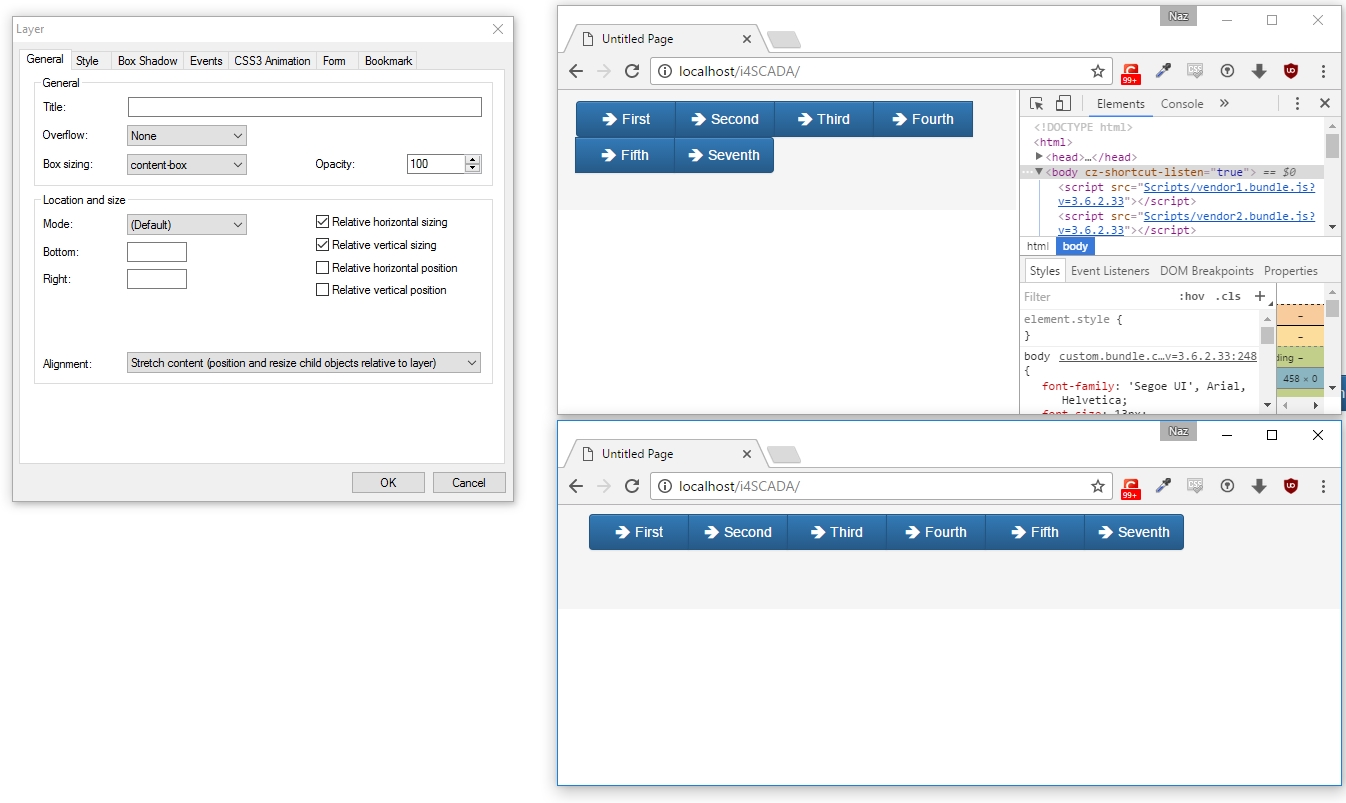
Task: Open Events tab in Layer dialog
Action: (206, 61)
